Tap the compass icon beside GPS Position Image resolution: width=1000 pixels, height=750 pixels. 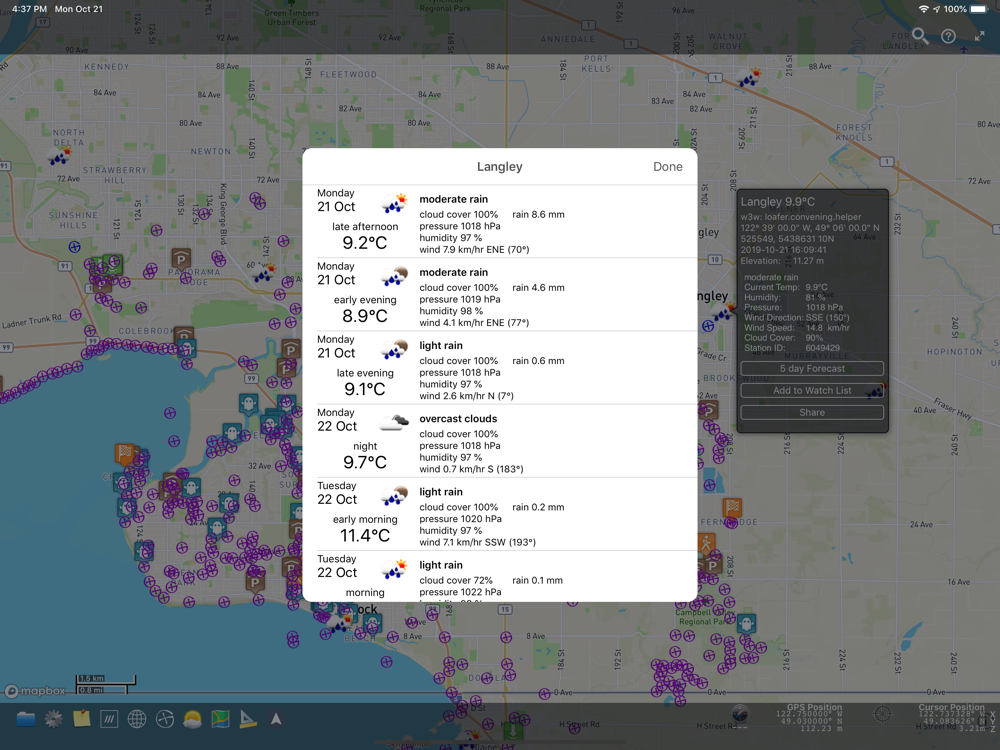pyautogui.click(x=739, y=713)
